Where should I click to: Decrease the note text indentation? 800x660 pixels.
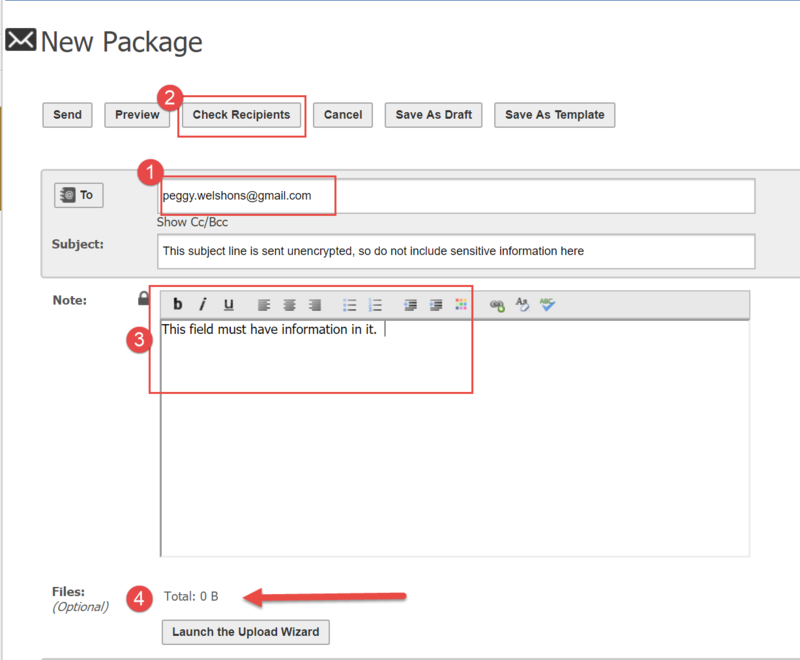tap(408, 304)
